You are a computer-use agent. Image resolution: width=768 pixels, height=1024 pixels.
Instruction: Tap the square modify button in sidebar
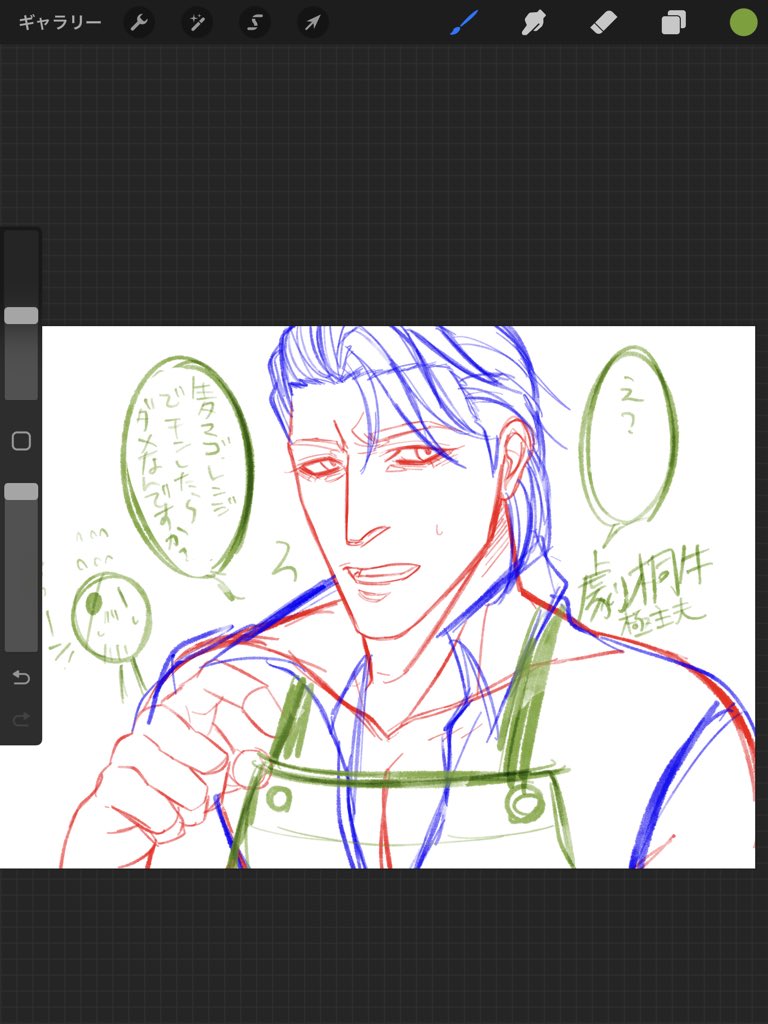pyautogui.click(x=21, y=441)
